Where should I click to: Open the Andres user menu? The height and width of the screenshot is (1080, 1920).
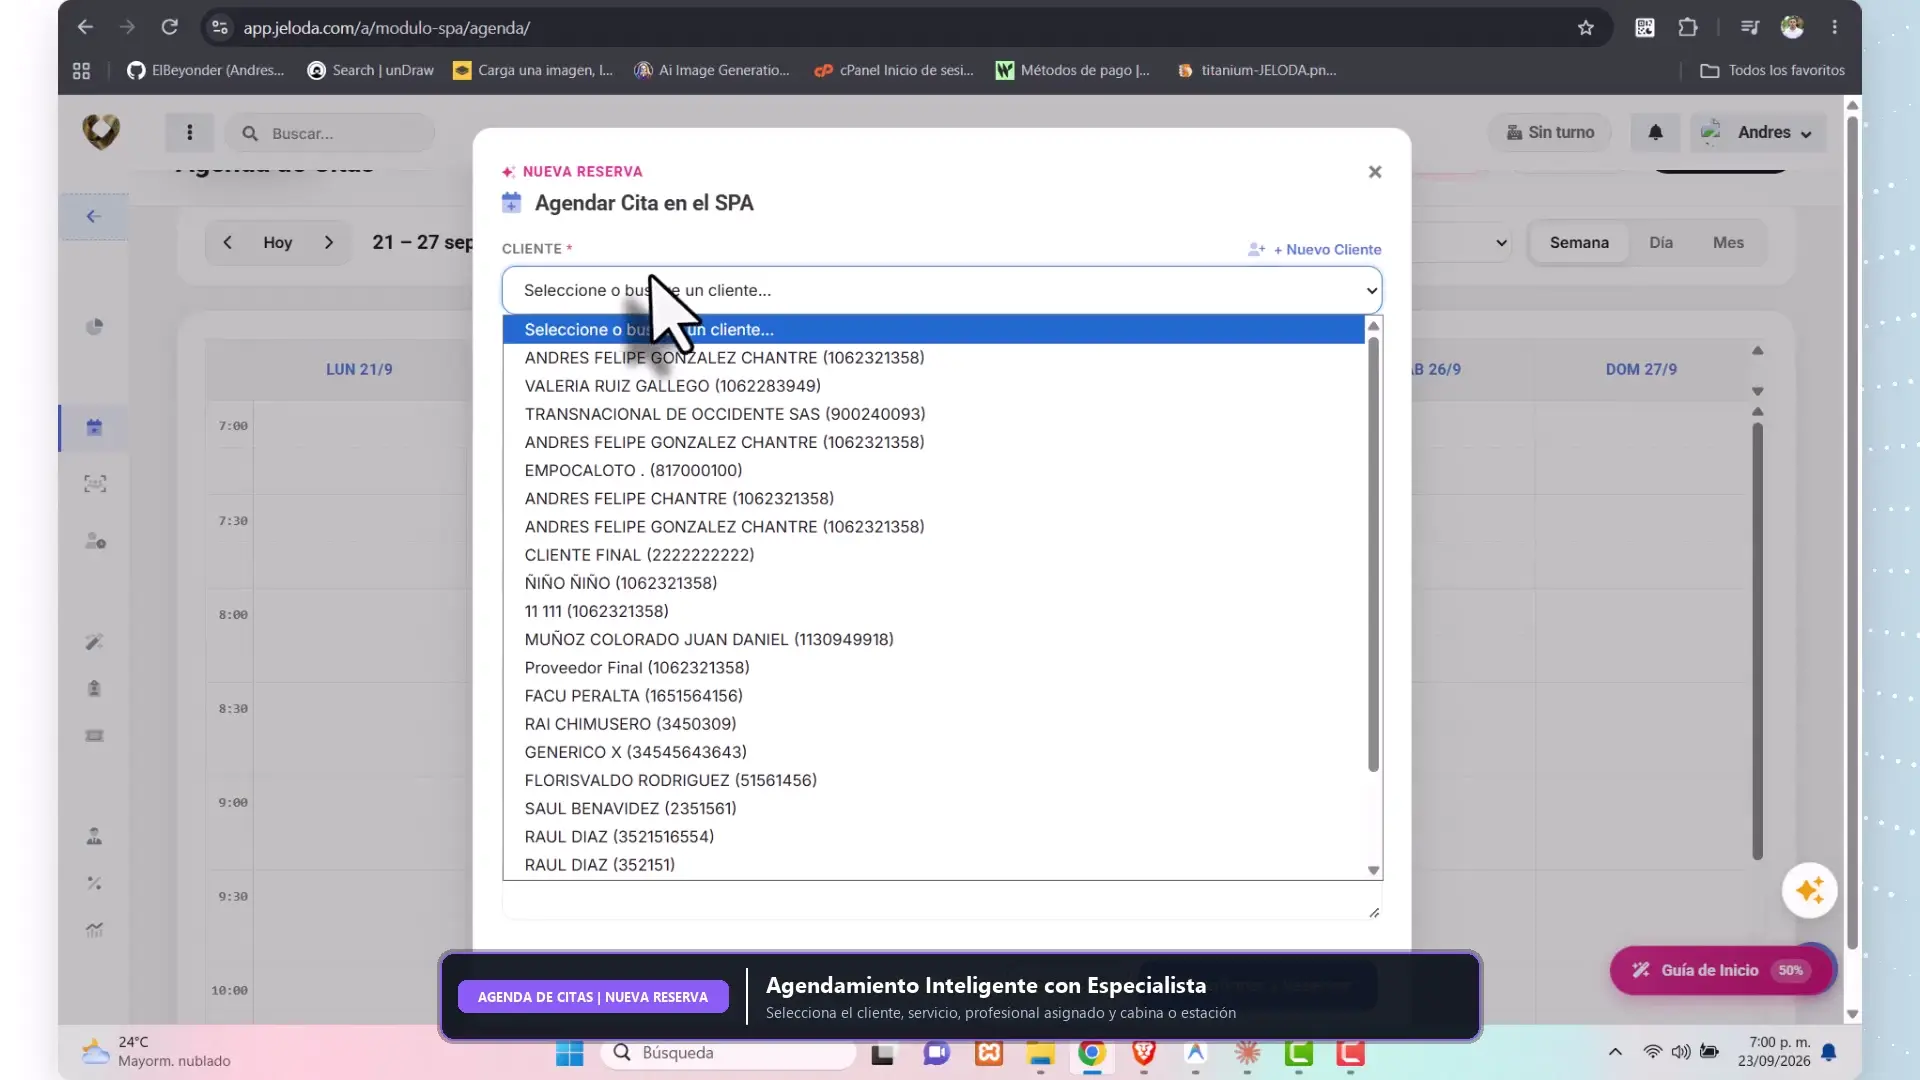point(1759,132)
